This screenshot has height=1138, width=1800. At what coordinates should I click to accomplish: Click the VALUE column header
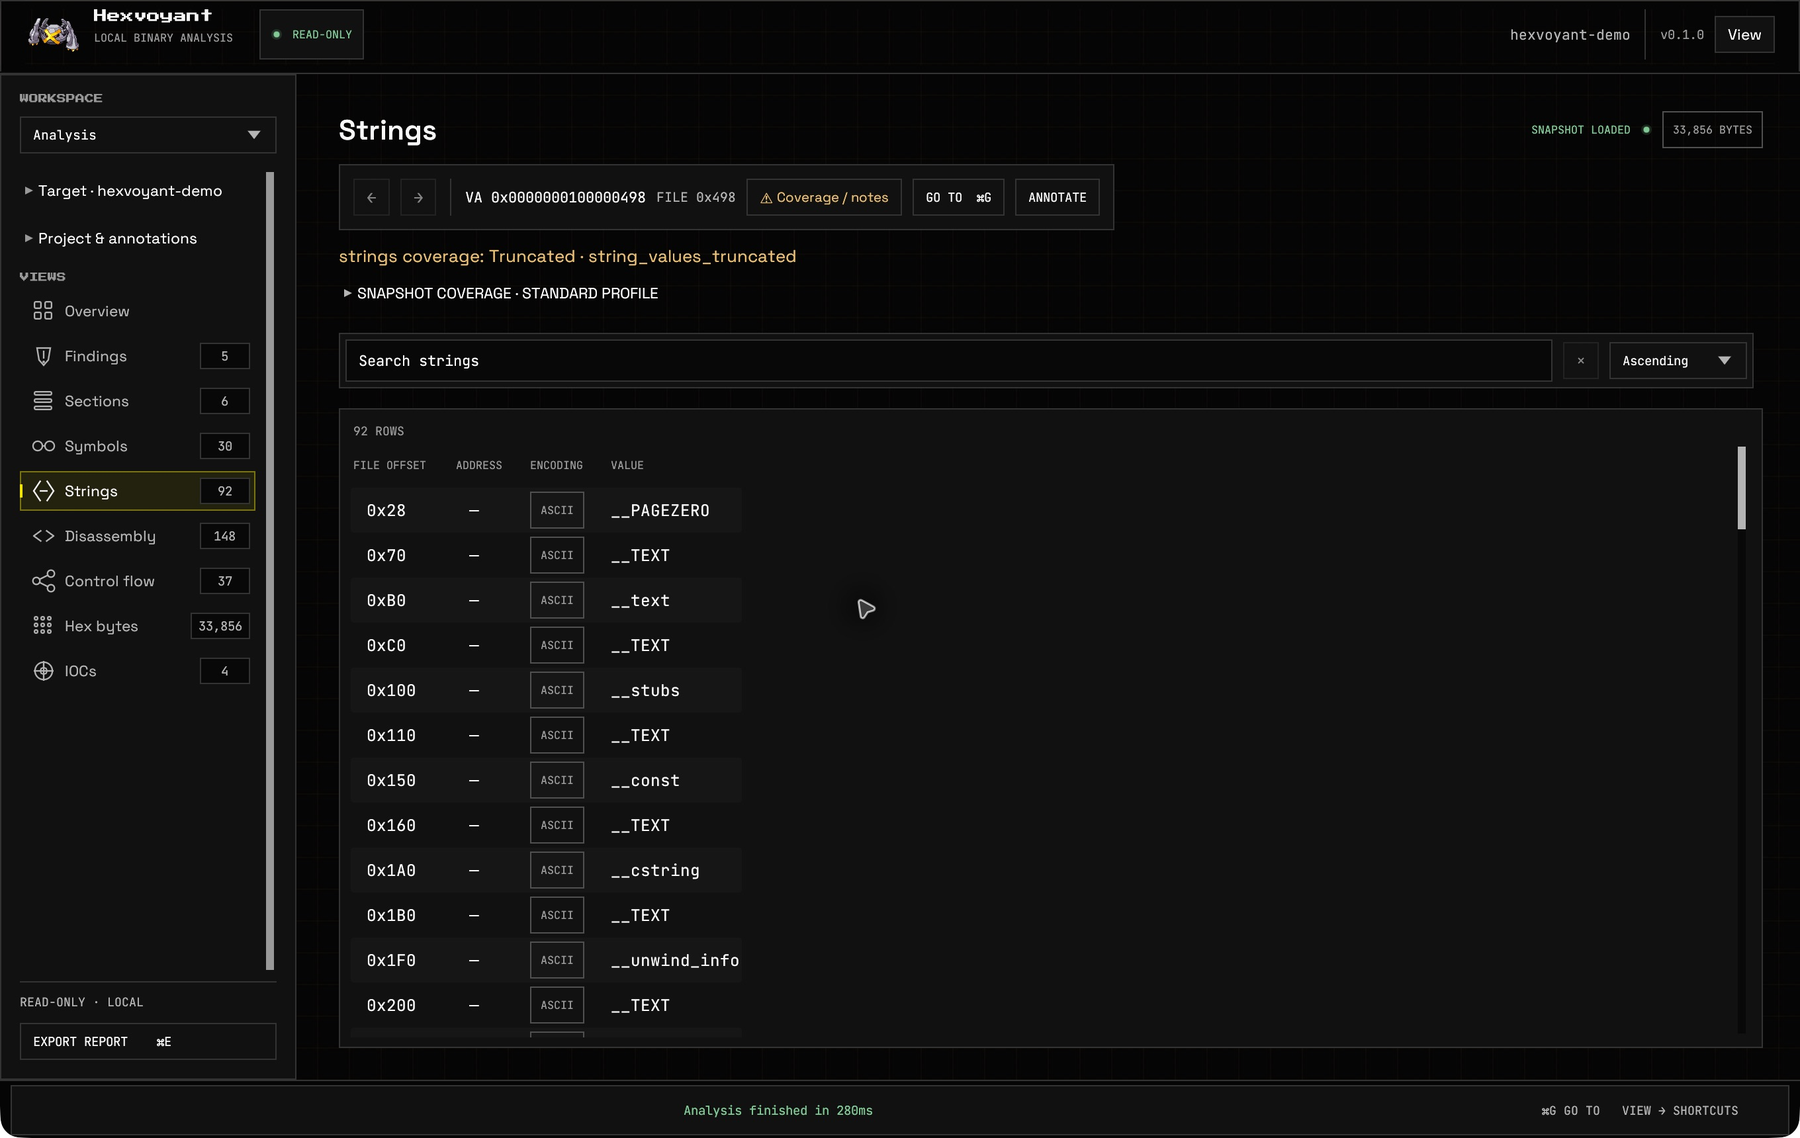(x=627, y=465)
